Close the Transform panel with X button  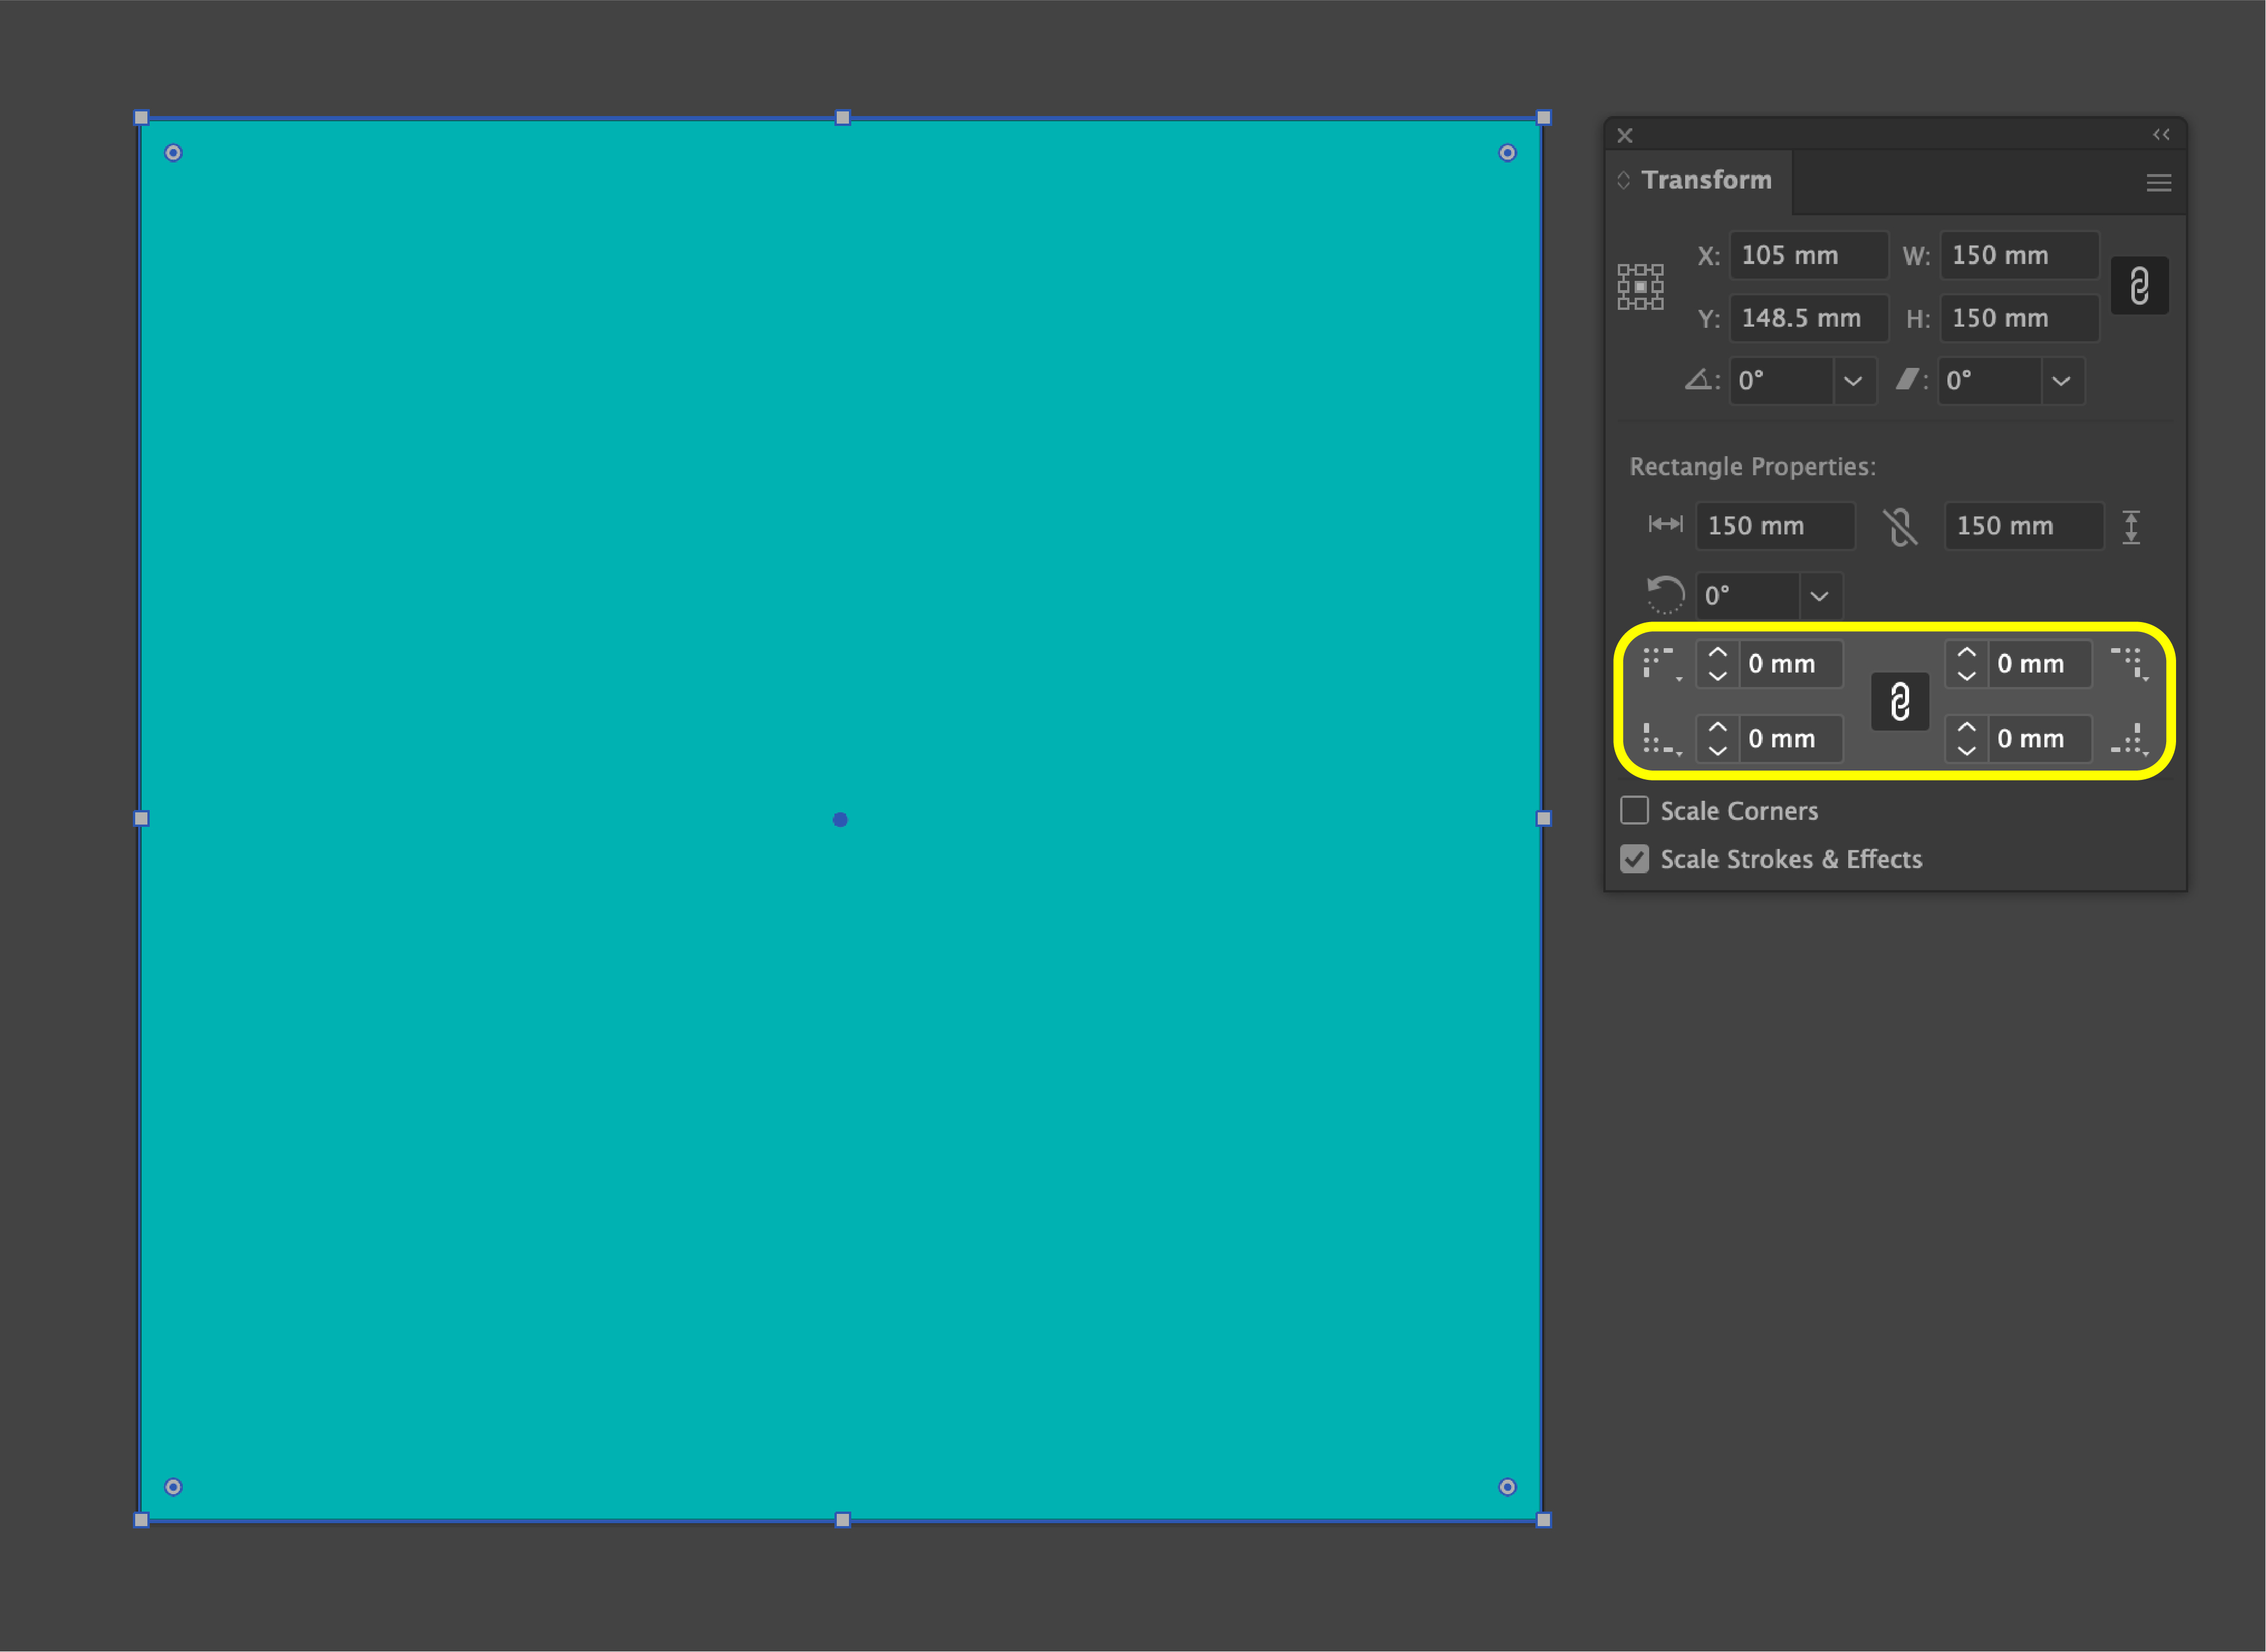(x=1624, y=135)
